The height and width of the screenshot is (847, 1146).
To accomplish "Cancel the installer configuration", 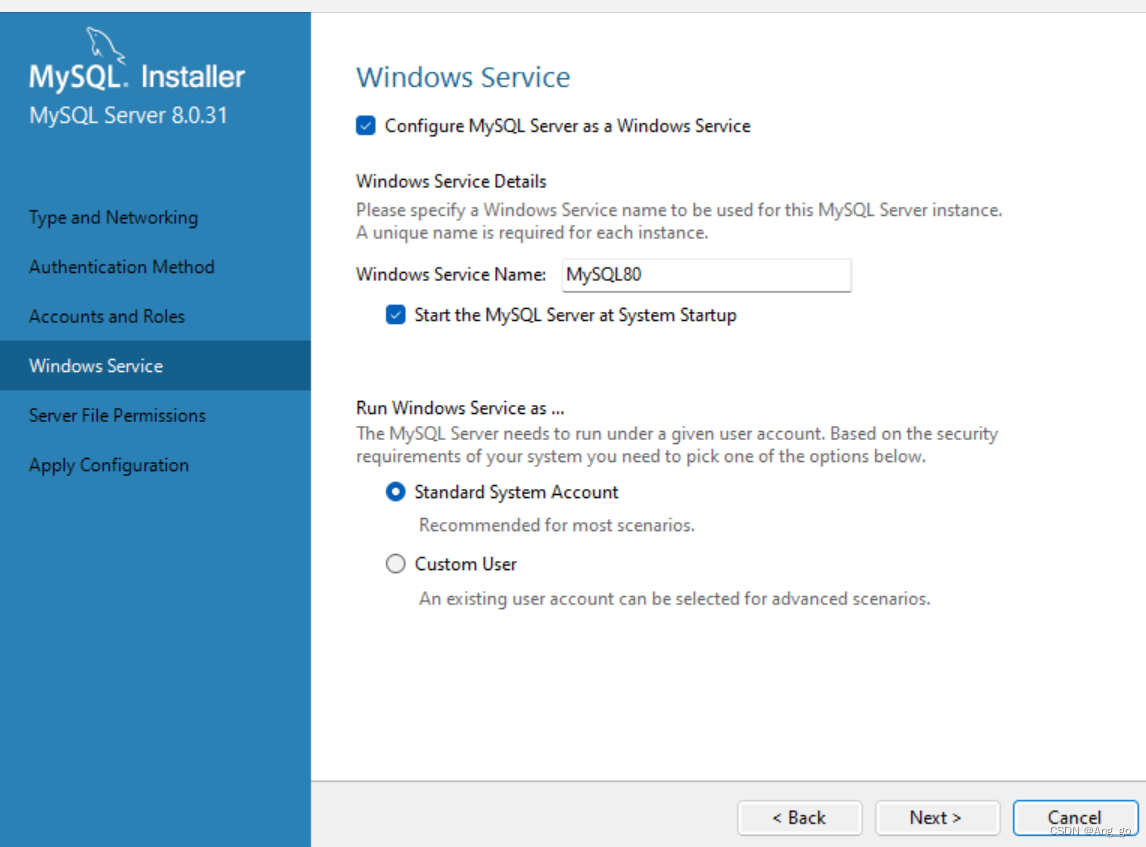I will point(1075,818).
